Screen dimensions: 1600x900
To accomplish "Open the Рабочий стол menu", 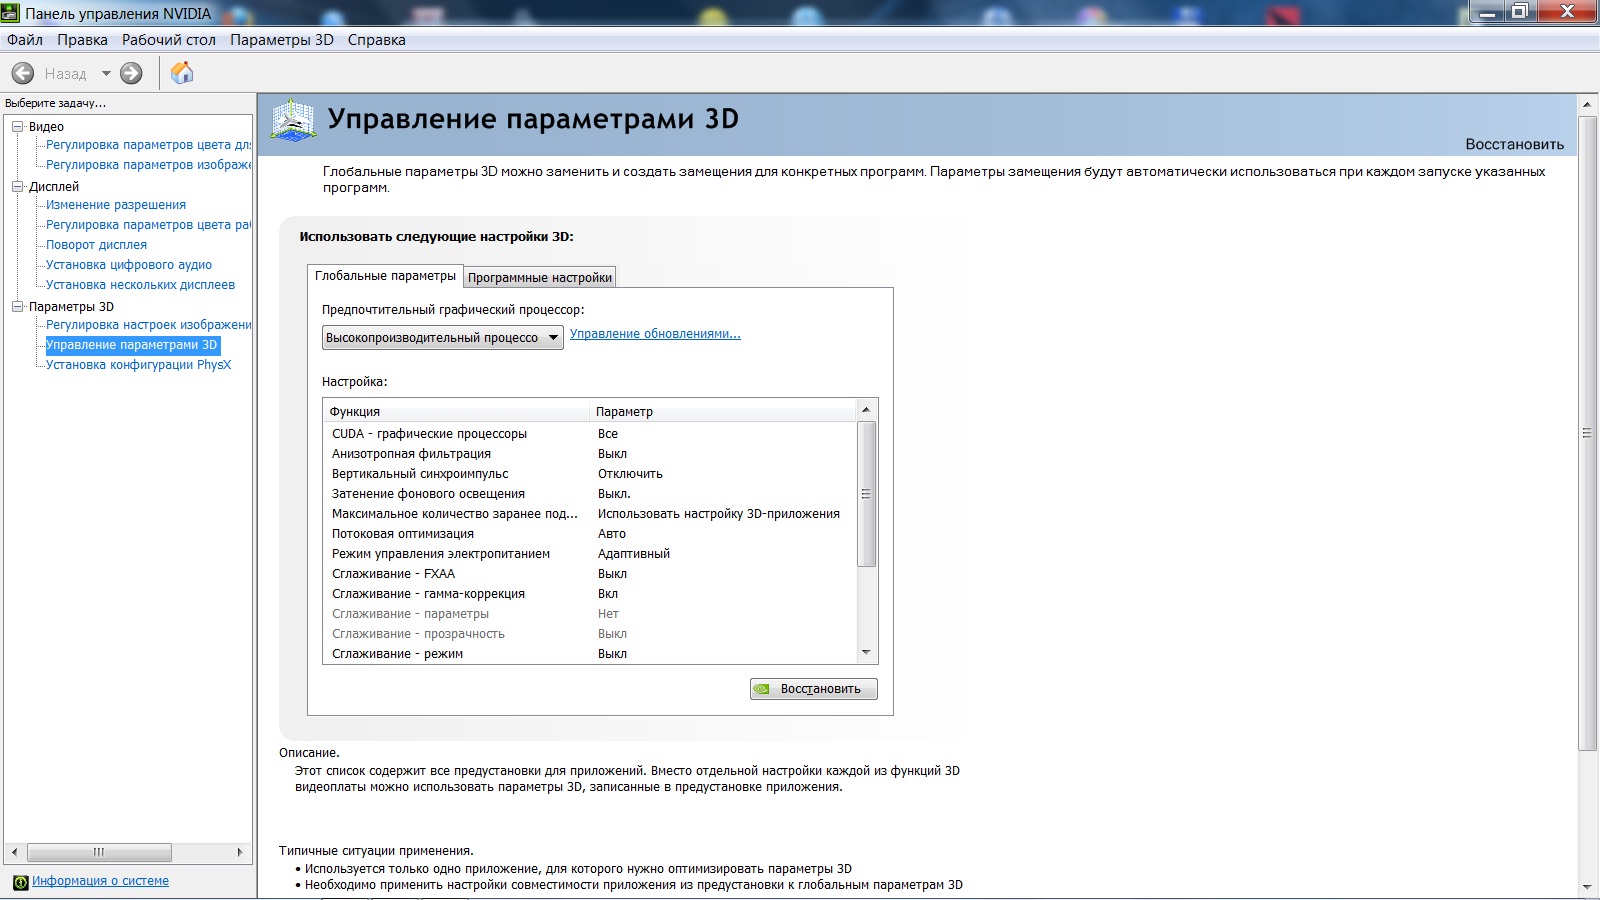I will tap(169, 40).
